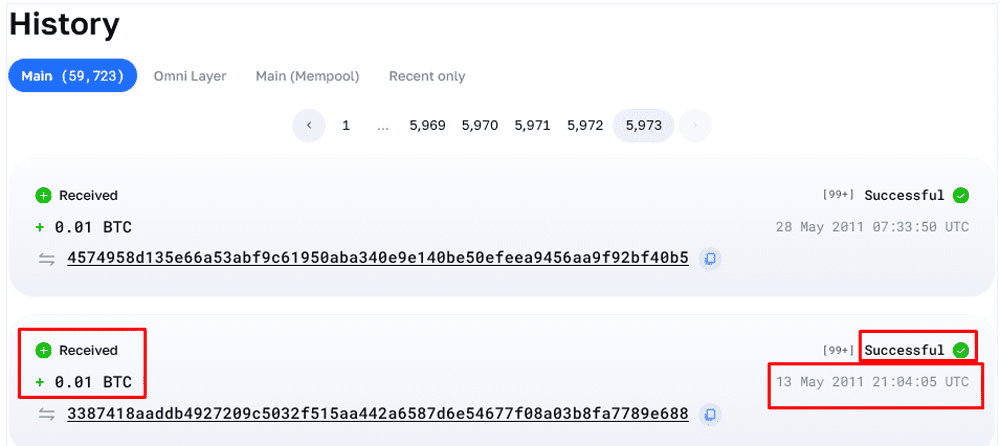The width and height of the screenshot is (1000, 446).
Task: Expand the pagination ellipsis
Action: coord(383,126)
